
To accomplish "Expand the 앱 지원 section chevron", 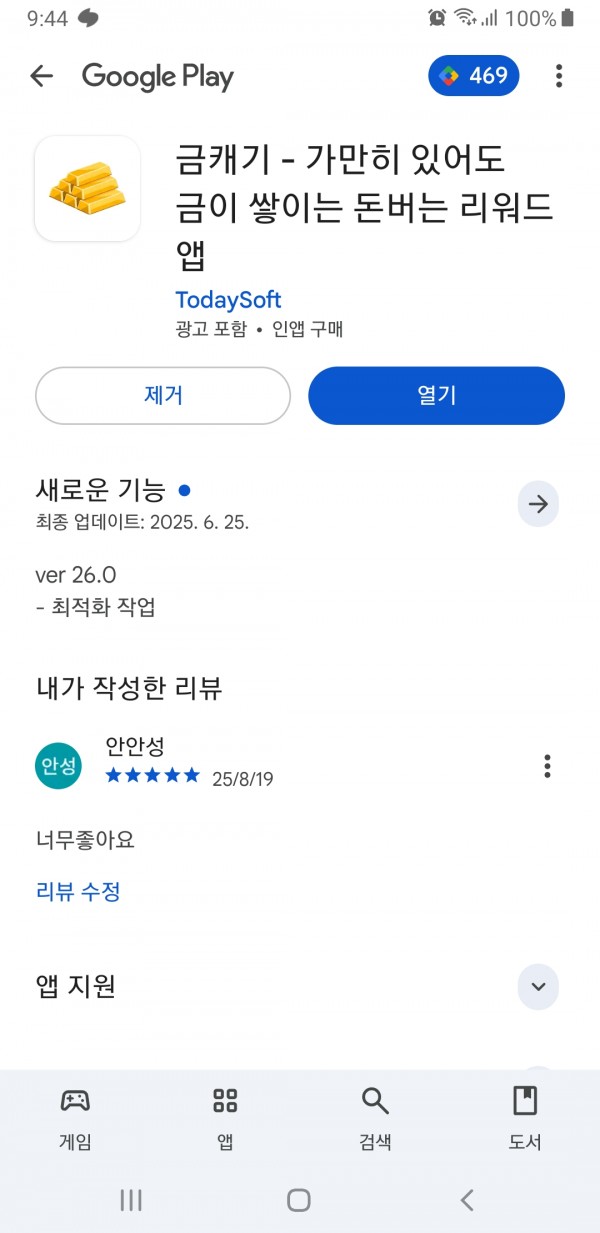I will tap(538, 987).
